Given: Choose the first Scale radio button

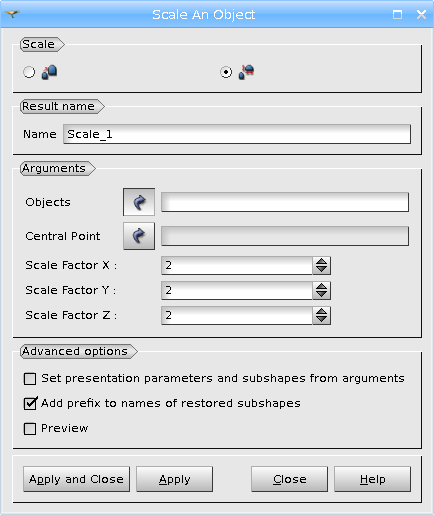Looking at the screenshot, I should click(29, 72).
